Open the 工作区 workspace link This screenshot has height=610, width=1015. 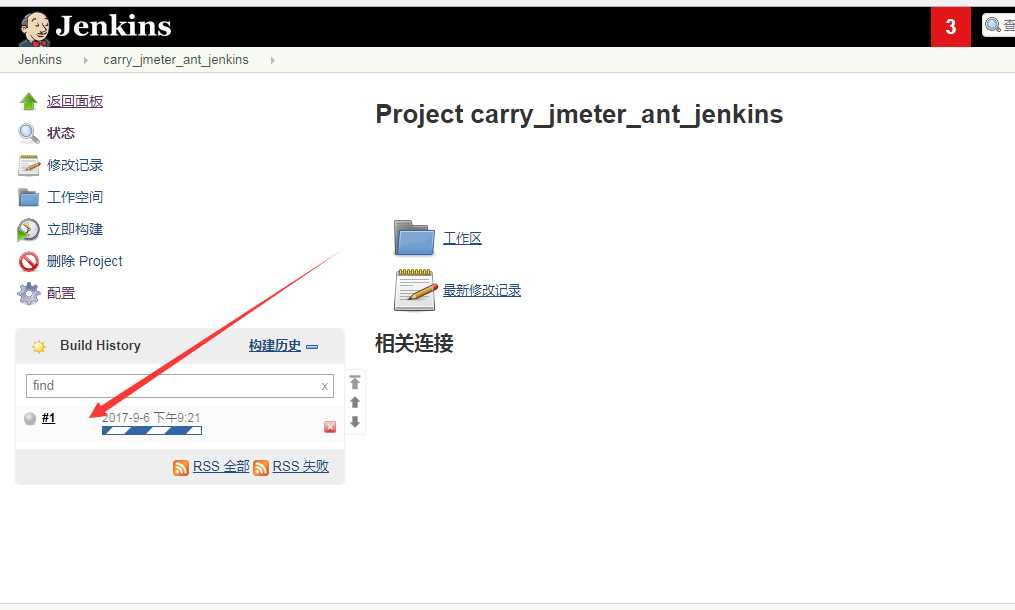coord(462,238)
